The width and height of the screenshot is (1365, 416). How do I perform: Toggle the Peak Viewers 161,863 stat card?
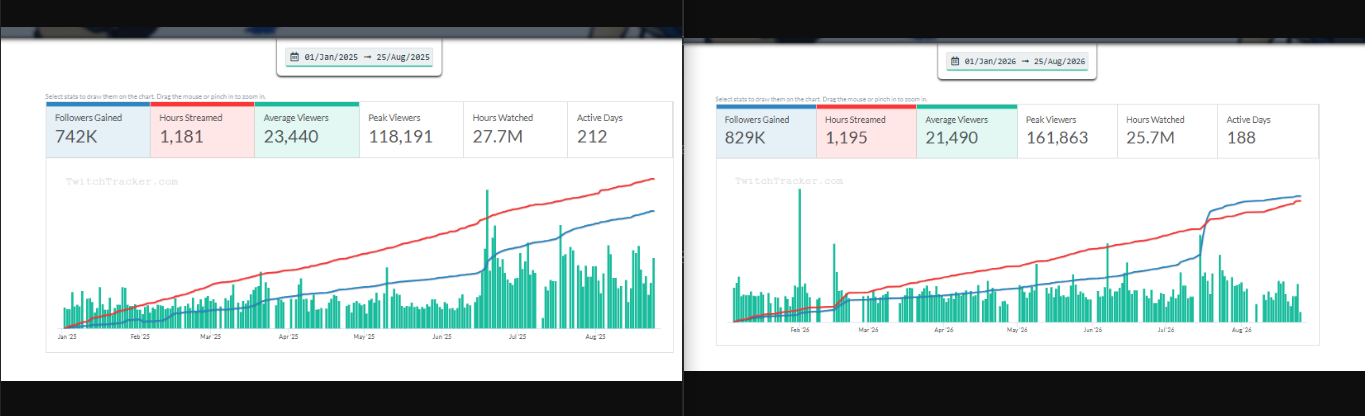pos(1067,131)
